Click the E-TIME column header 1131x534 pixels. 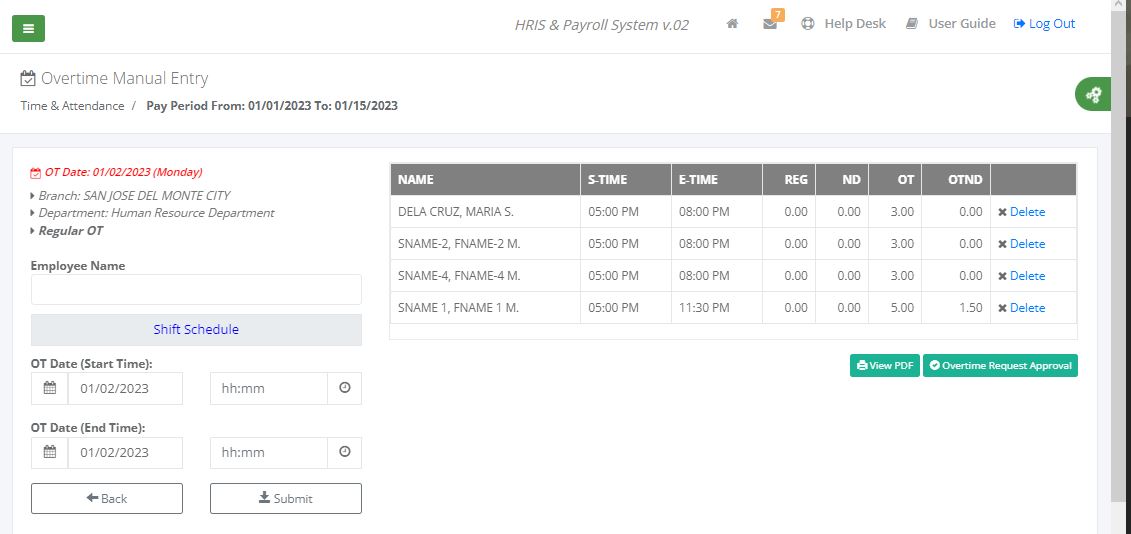716,180
